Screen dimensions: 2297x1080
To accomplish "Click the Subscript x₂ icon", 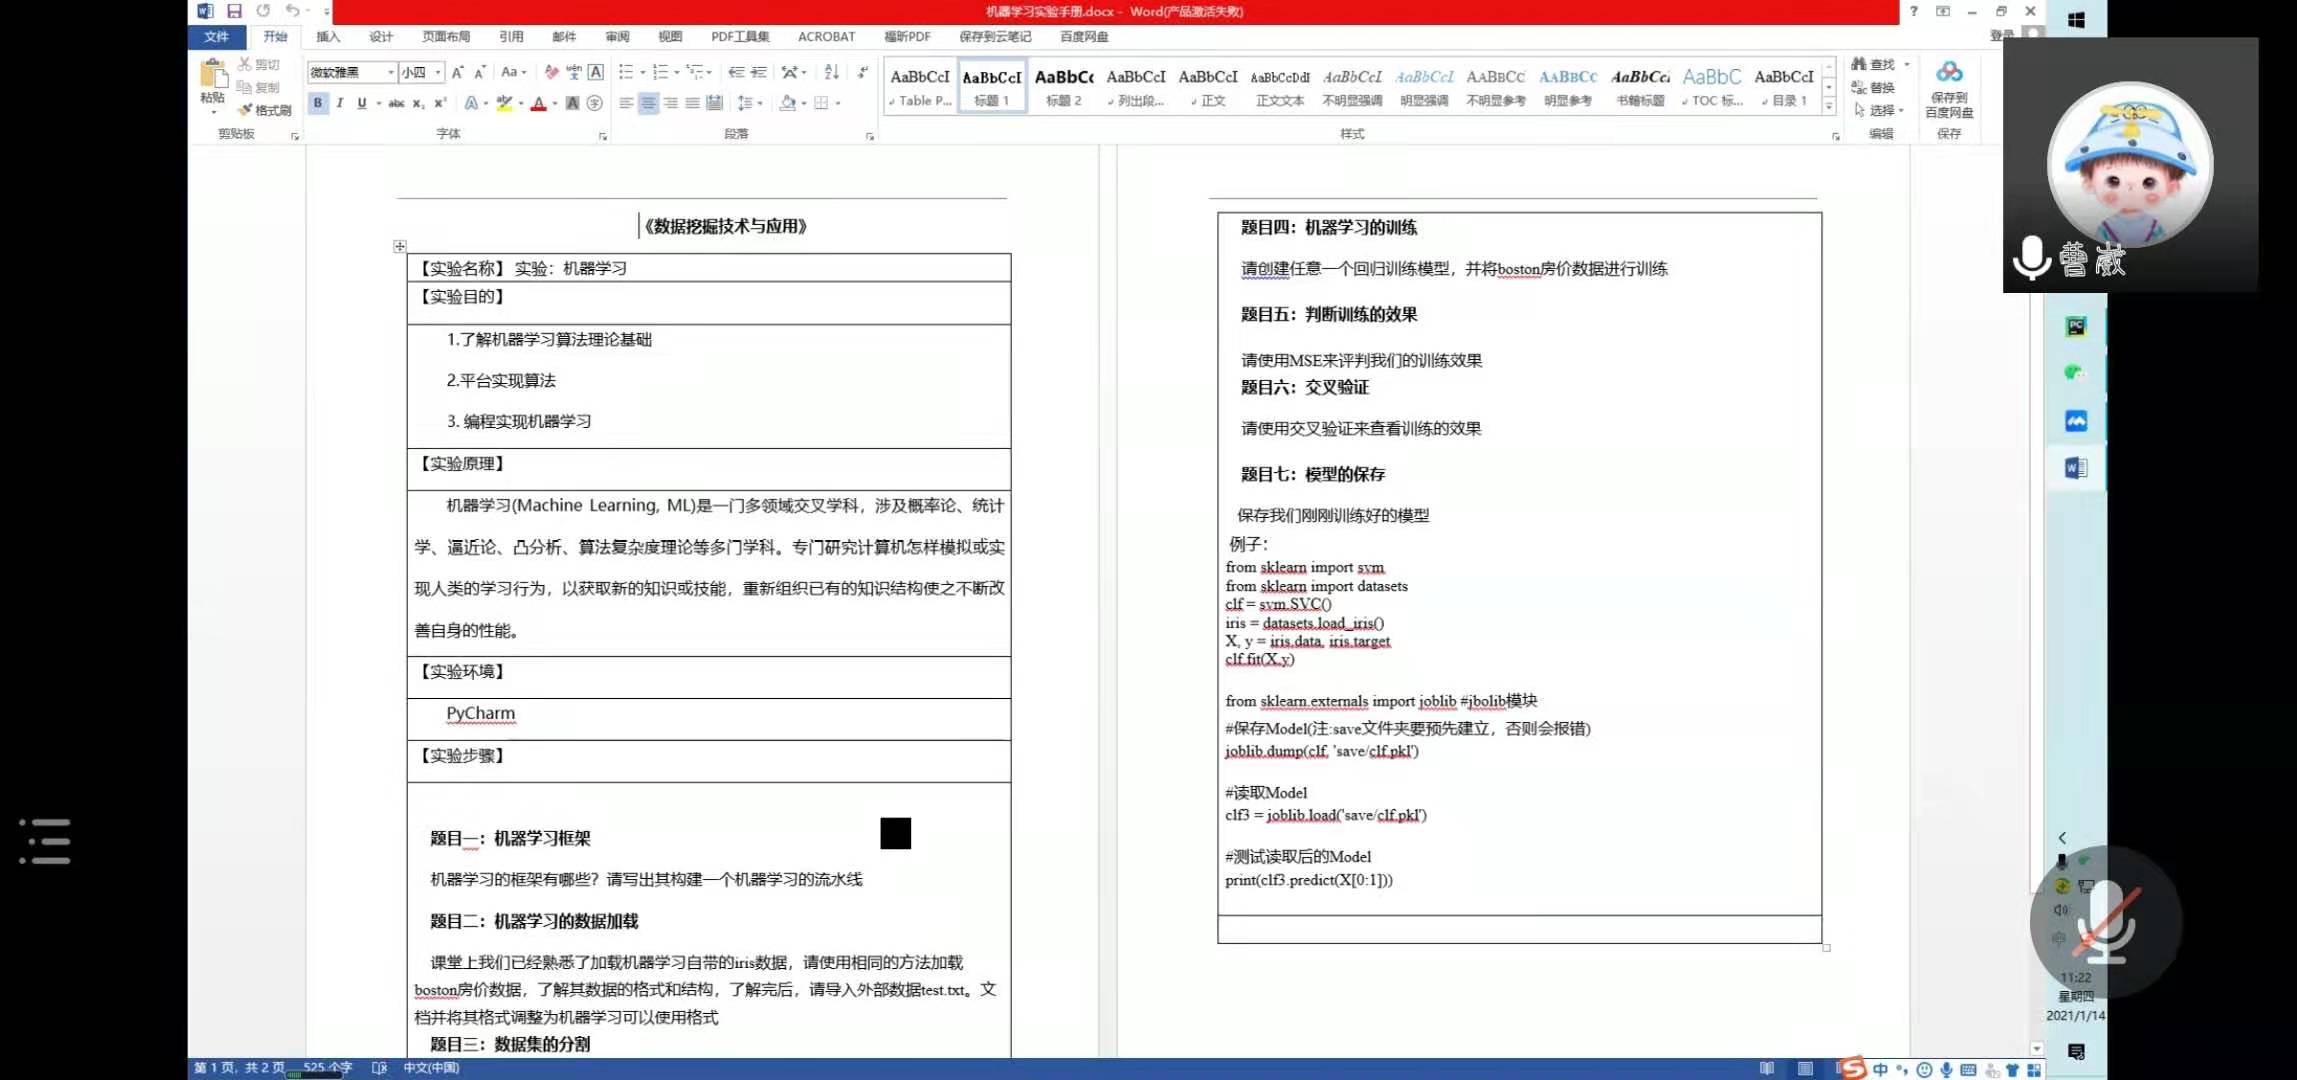I will [x=418, y=103].
